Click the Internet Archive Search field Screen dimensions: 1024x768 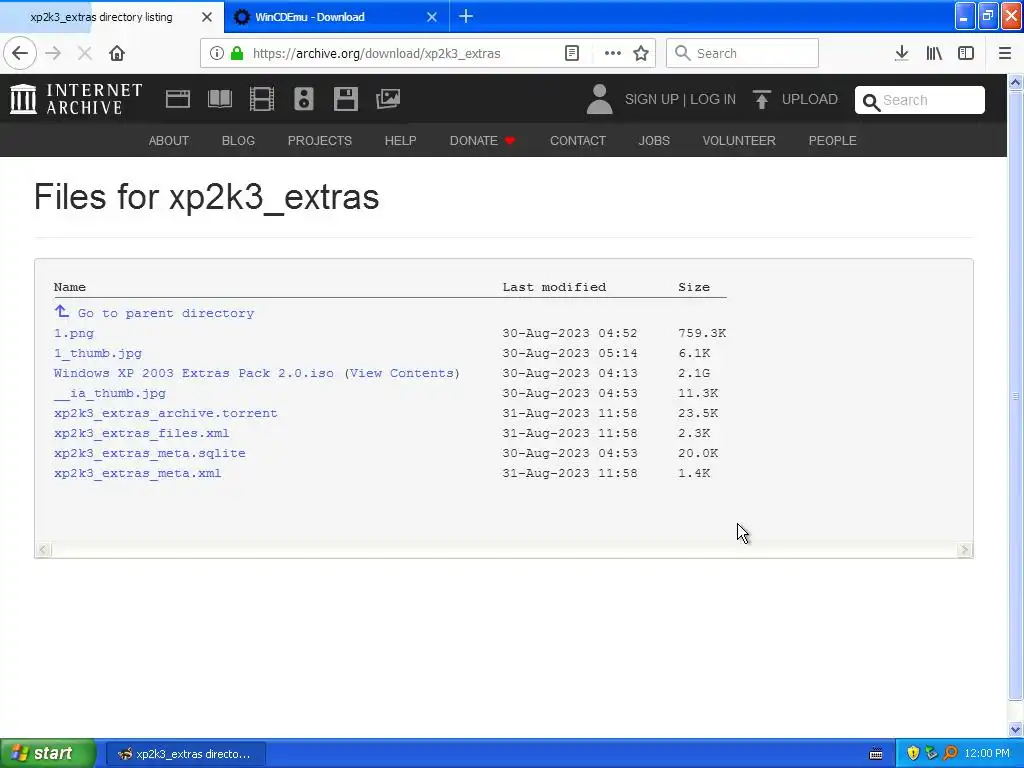pyautogui.click(x=920, y=100)
